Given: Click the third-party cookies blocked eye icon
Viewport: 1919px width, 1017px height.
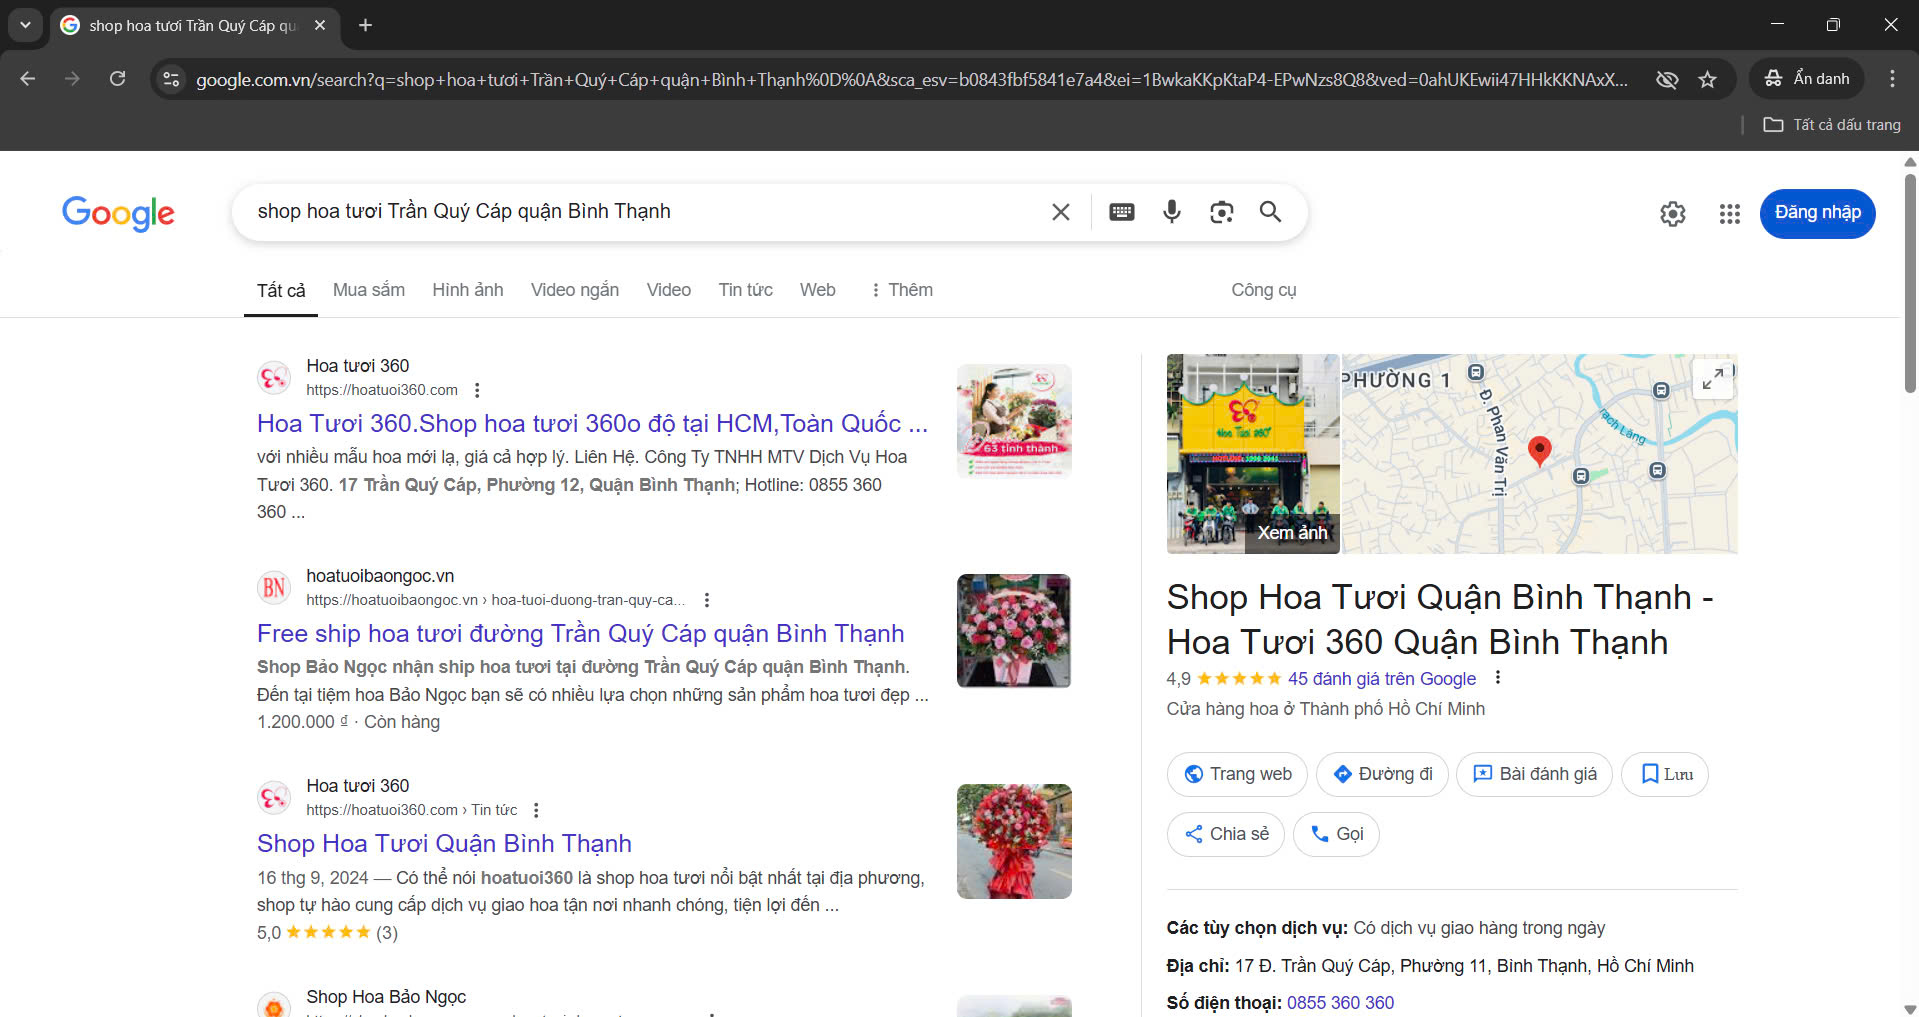Looking at the screenshot, I should [1667, 79].
